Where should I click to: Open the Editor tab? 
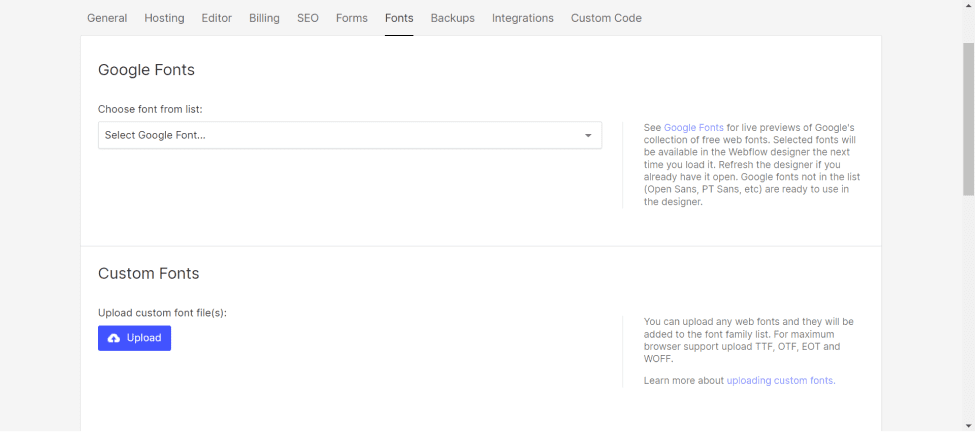click(217, 18)
